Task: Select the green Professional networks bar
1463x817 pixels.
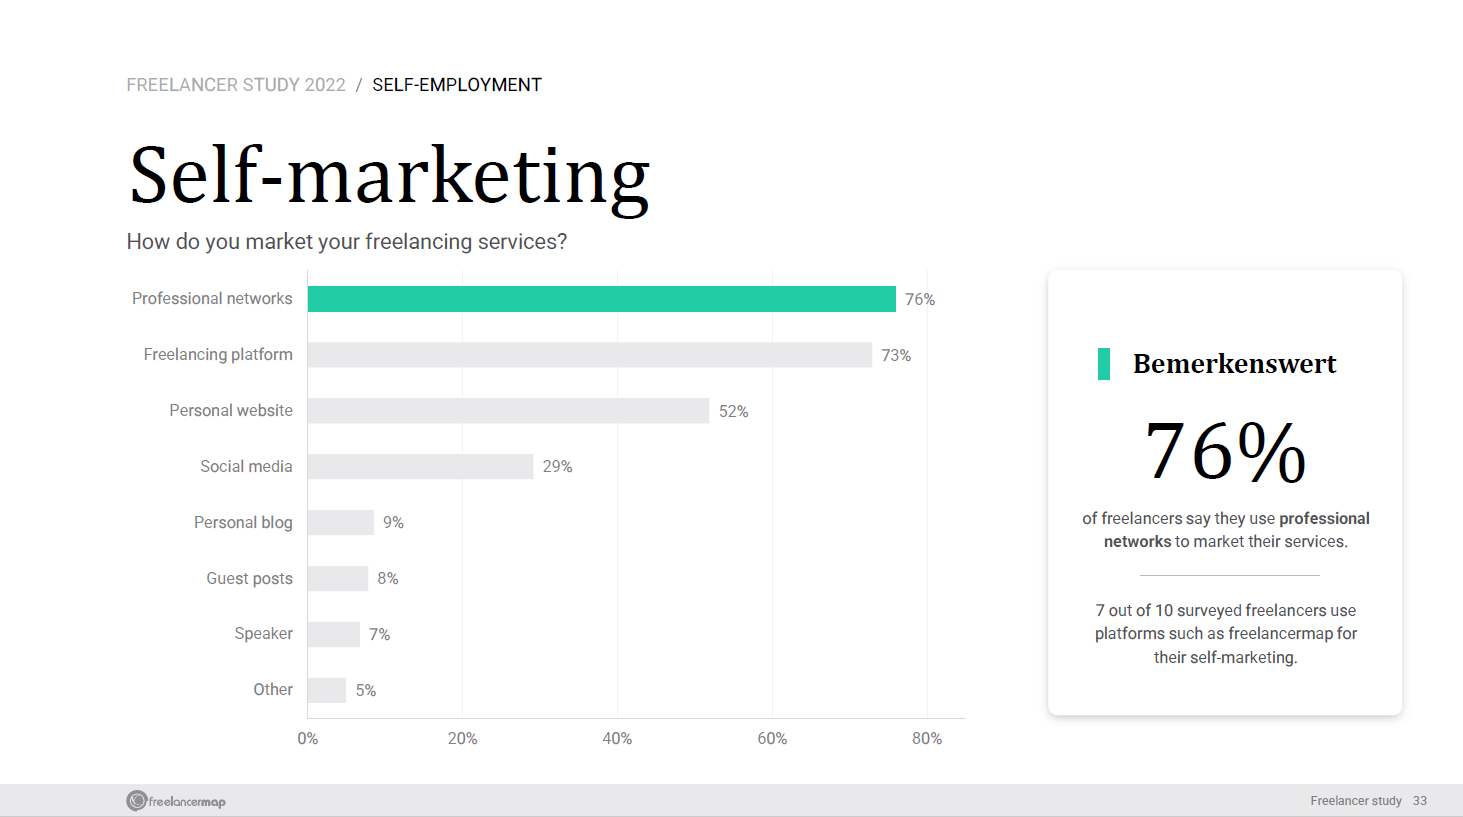Action: click(x=602, y=299)
